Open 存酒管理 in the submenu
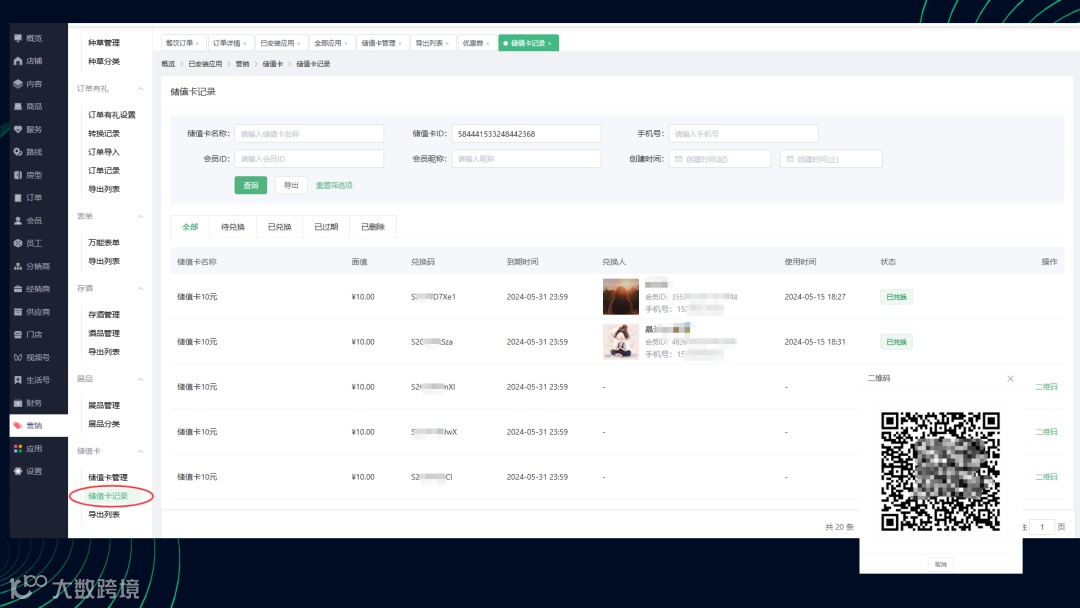The image size is (1080, 608). pos(104,315)
